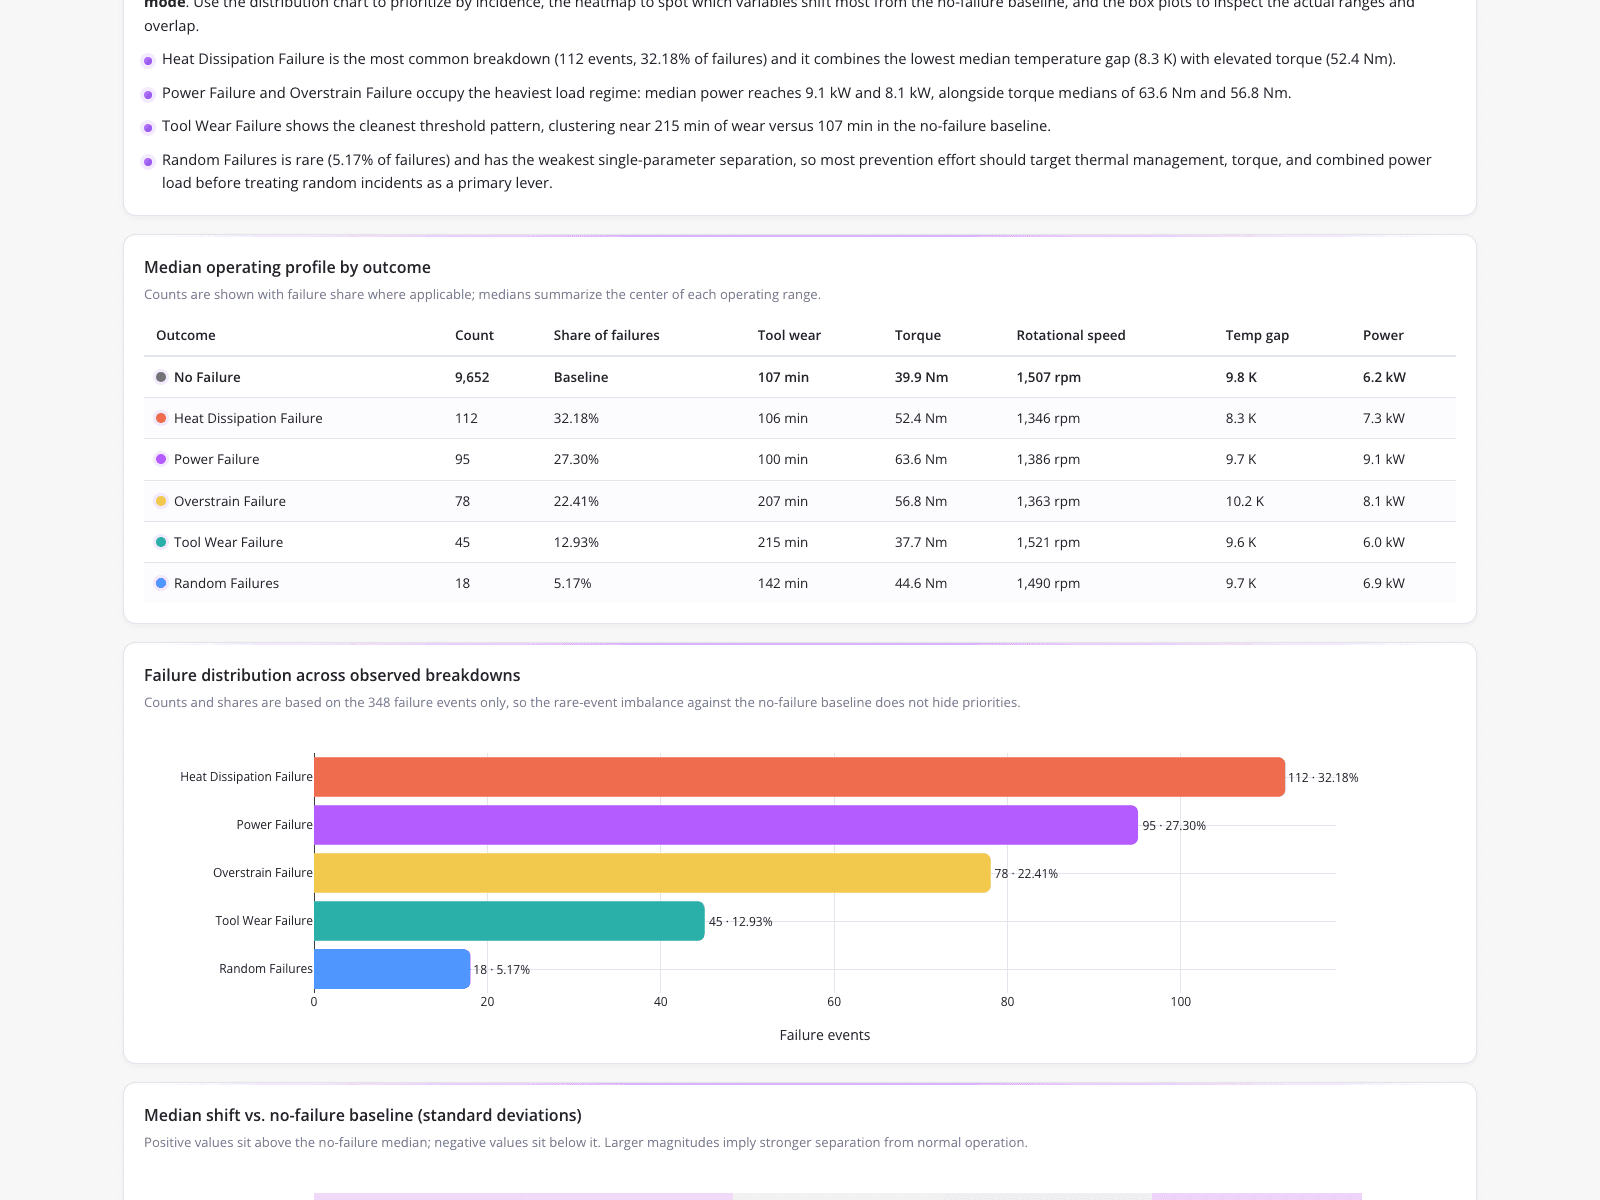This screenshot has width=1600, height=1200.
Task: Click the '95 · 27.30%' bar label
Action: [x=1174, y=826]
